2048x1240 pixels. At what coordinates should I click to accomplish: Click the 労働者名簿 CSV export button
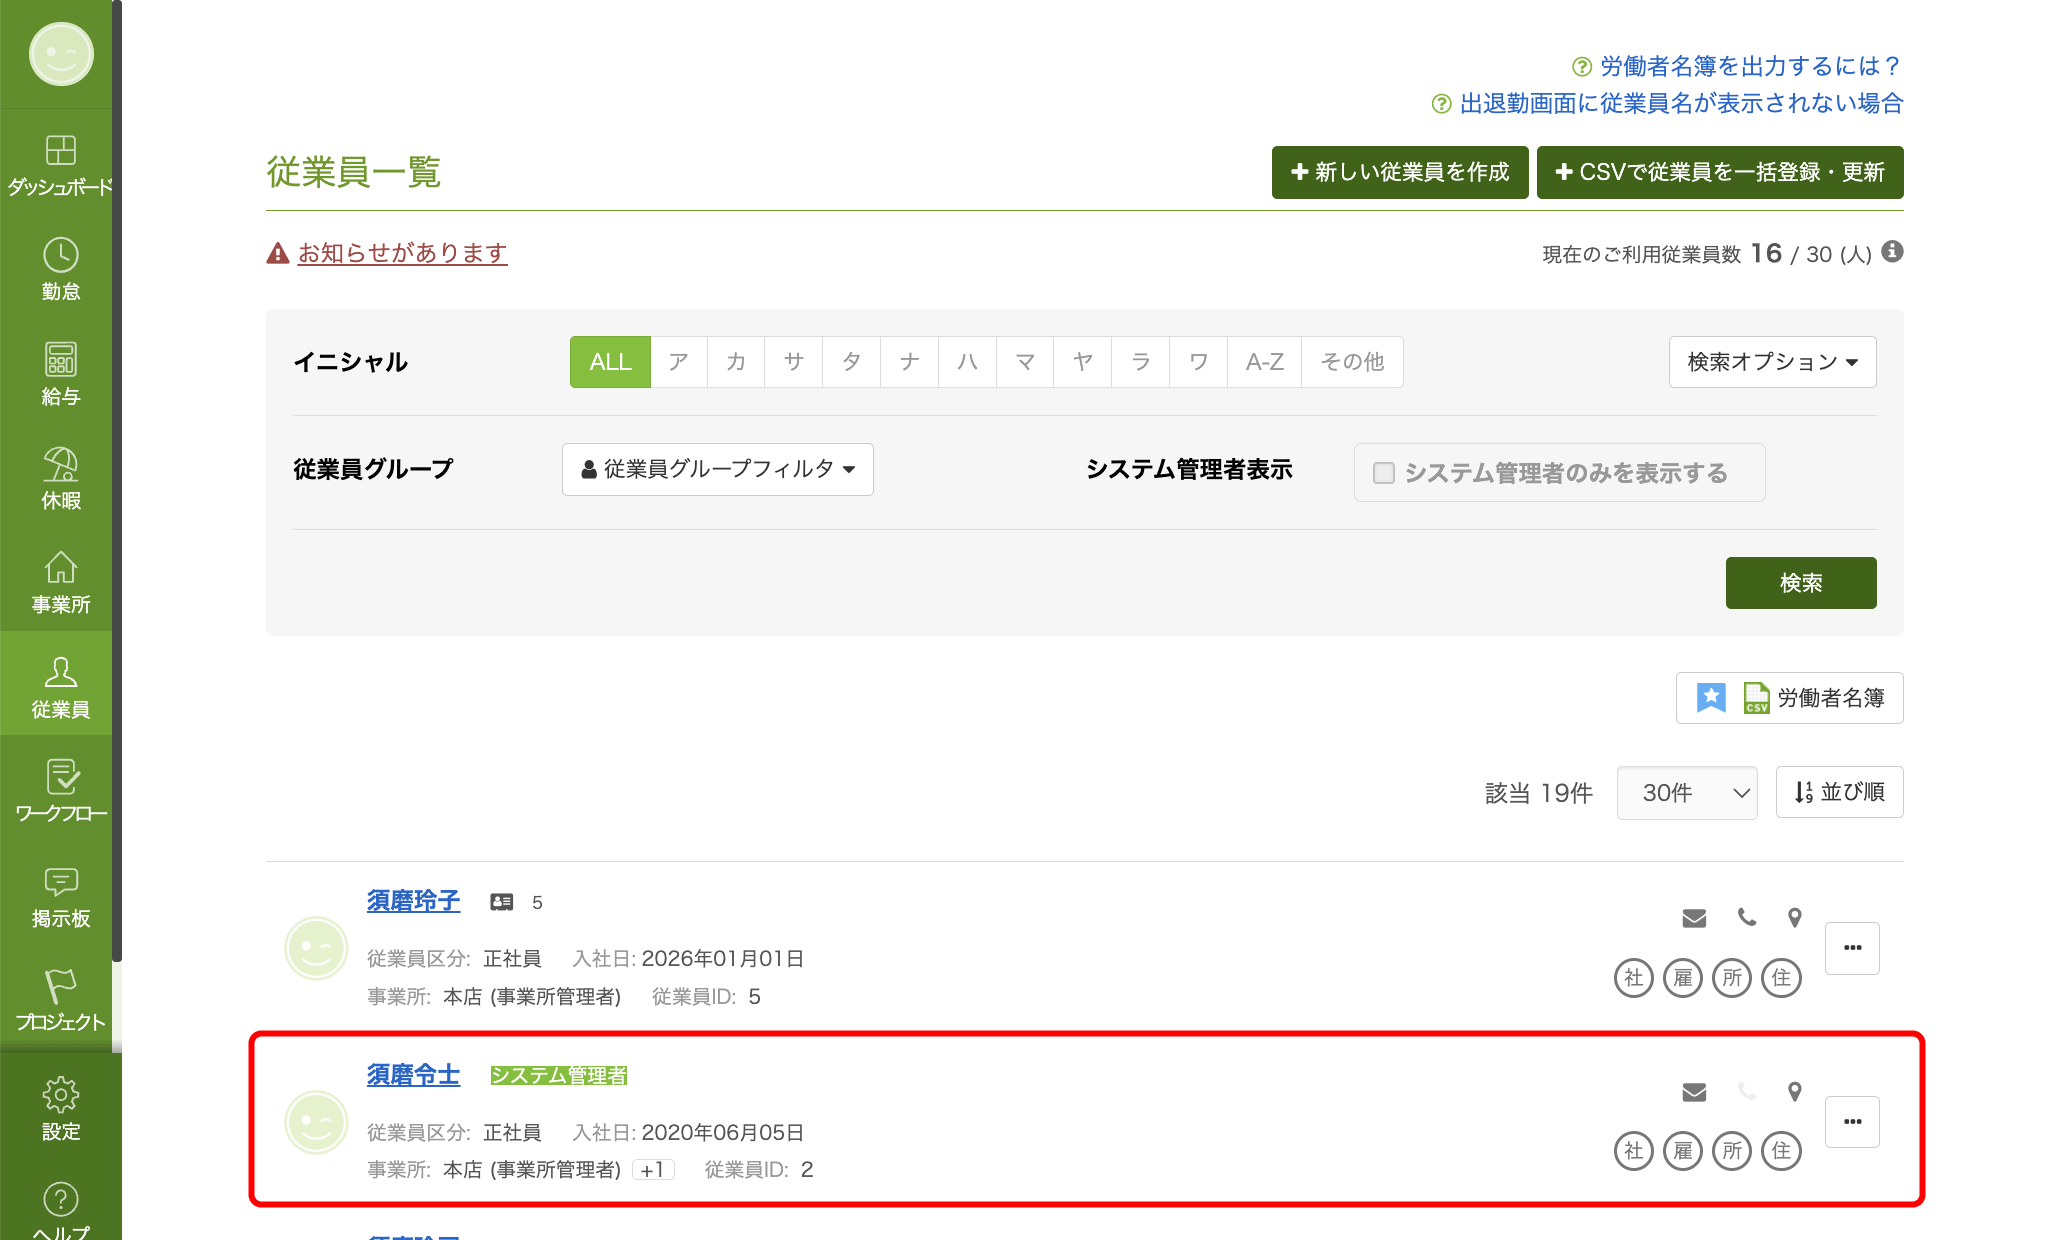(1789, 698)
